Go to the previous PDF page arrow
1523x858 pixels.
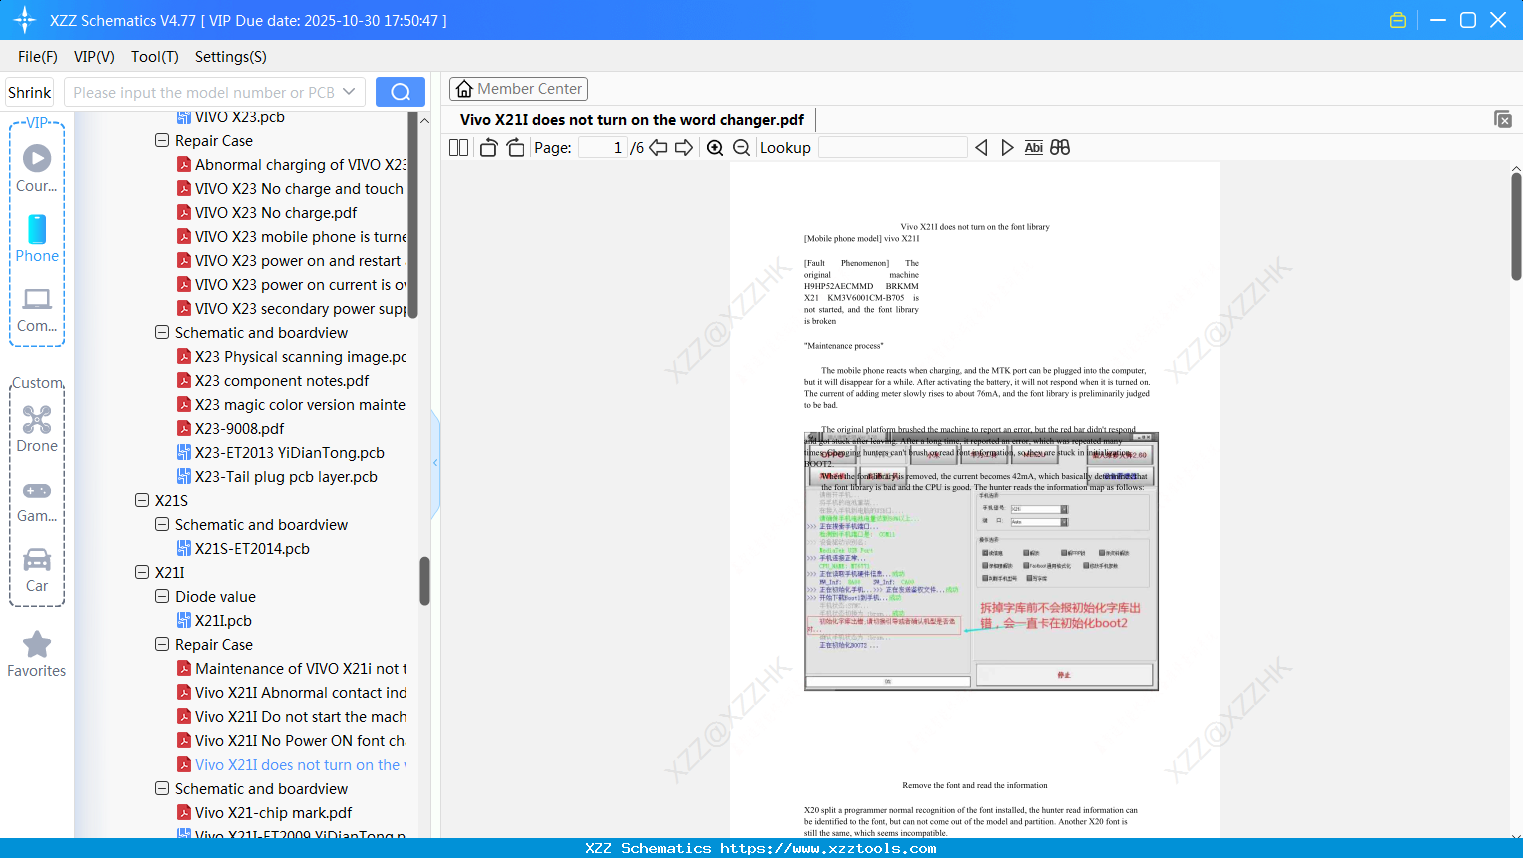[x=658, y=148]
